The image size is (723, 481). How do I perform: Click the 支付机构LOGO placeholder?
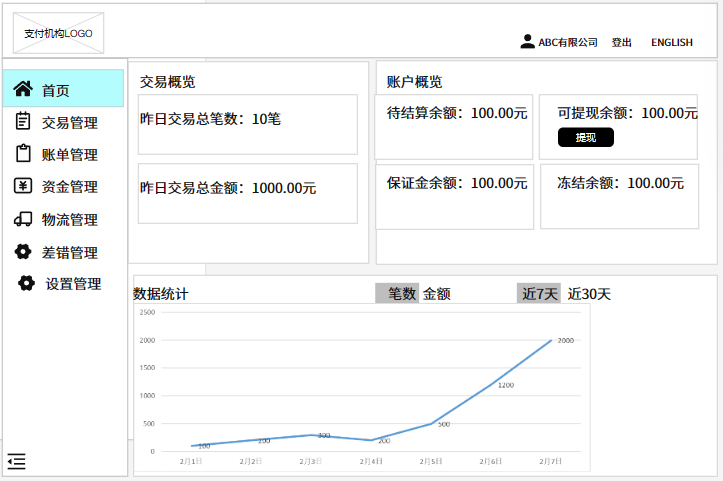coord(59,33)
